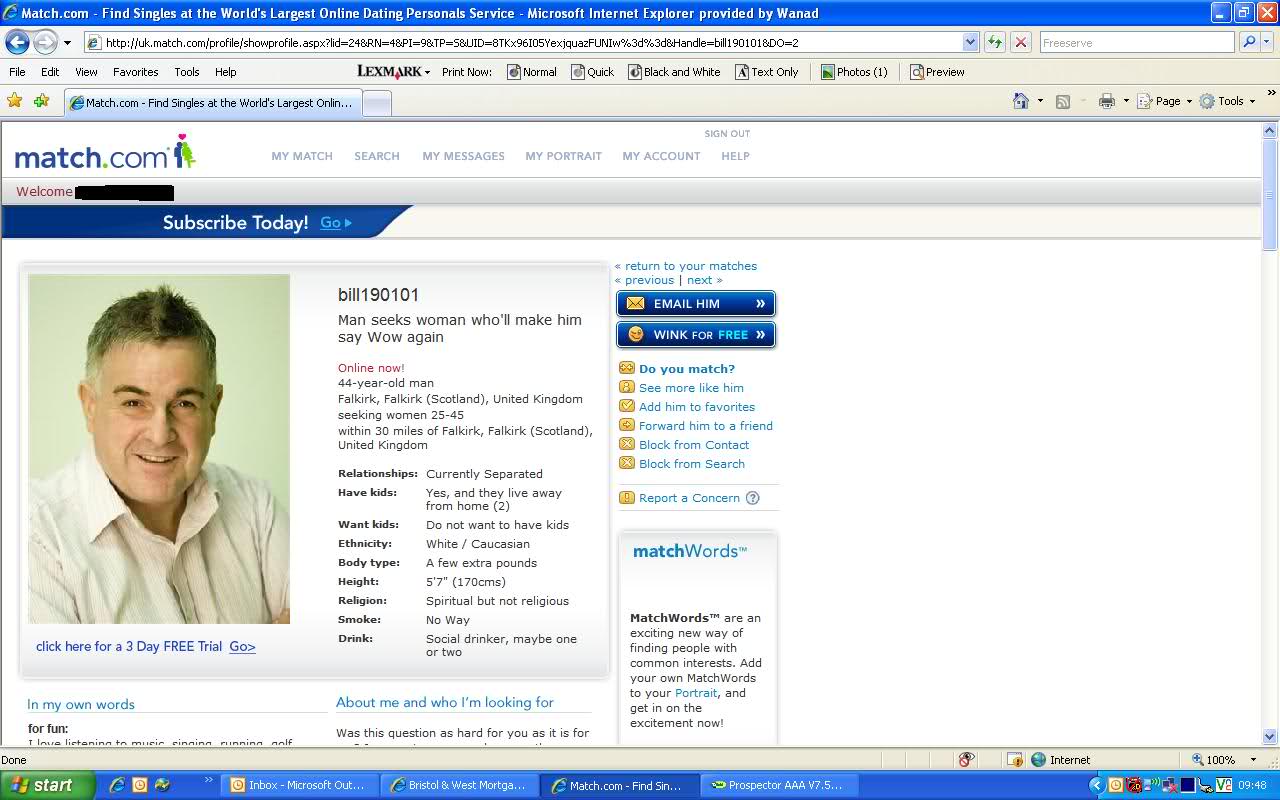The height and width of the screenshot is (800, 1280).
Task: Click the pop-up blocker icon in status bar
Action: point(966,760)
